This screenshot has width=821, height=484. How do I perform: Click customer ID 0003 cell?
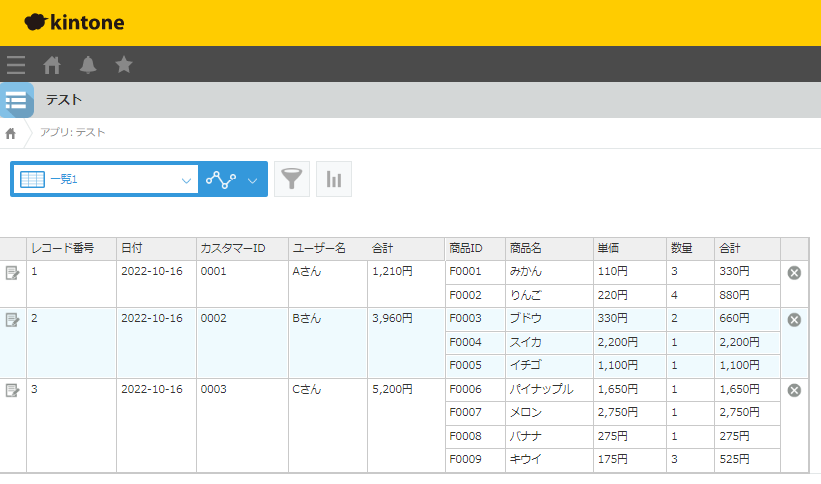(242, 425)
